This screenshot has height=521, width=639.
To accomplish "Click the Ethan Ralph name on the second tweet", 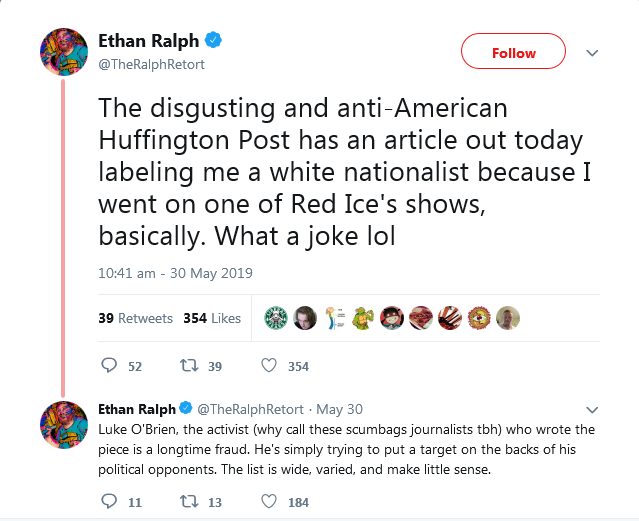I will (137, 409).
